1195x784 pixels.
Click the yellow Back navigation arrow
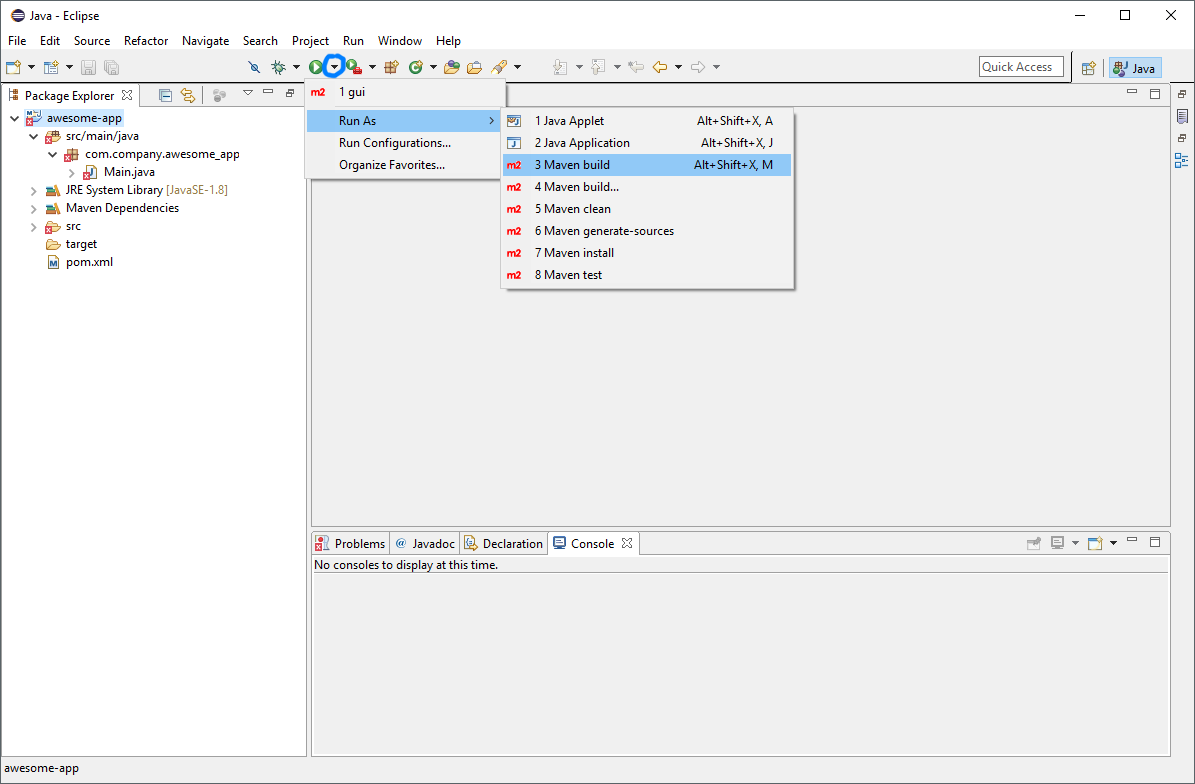(660, 67)
